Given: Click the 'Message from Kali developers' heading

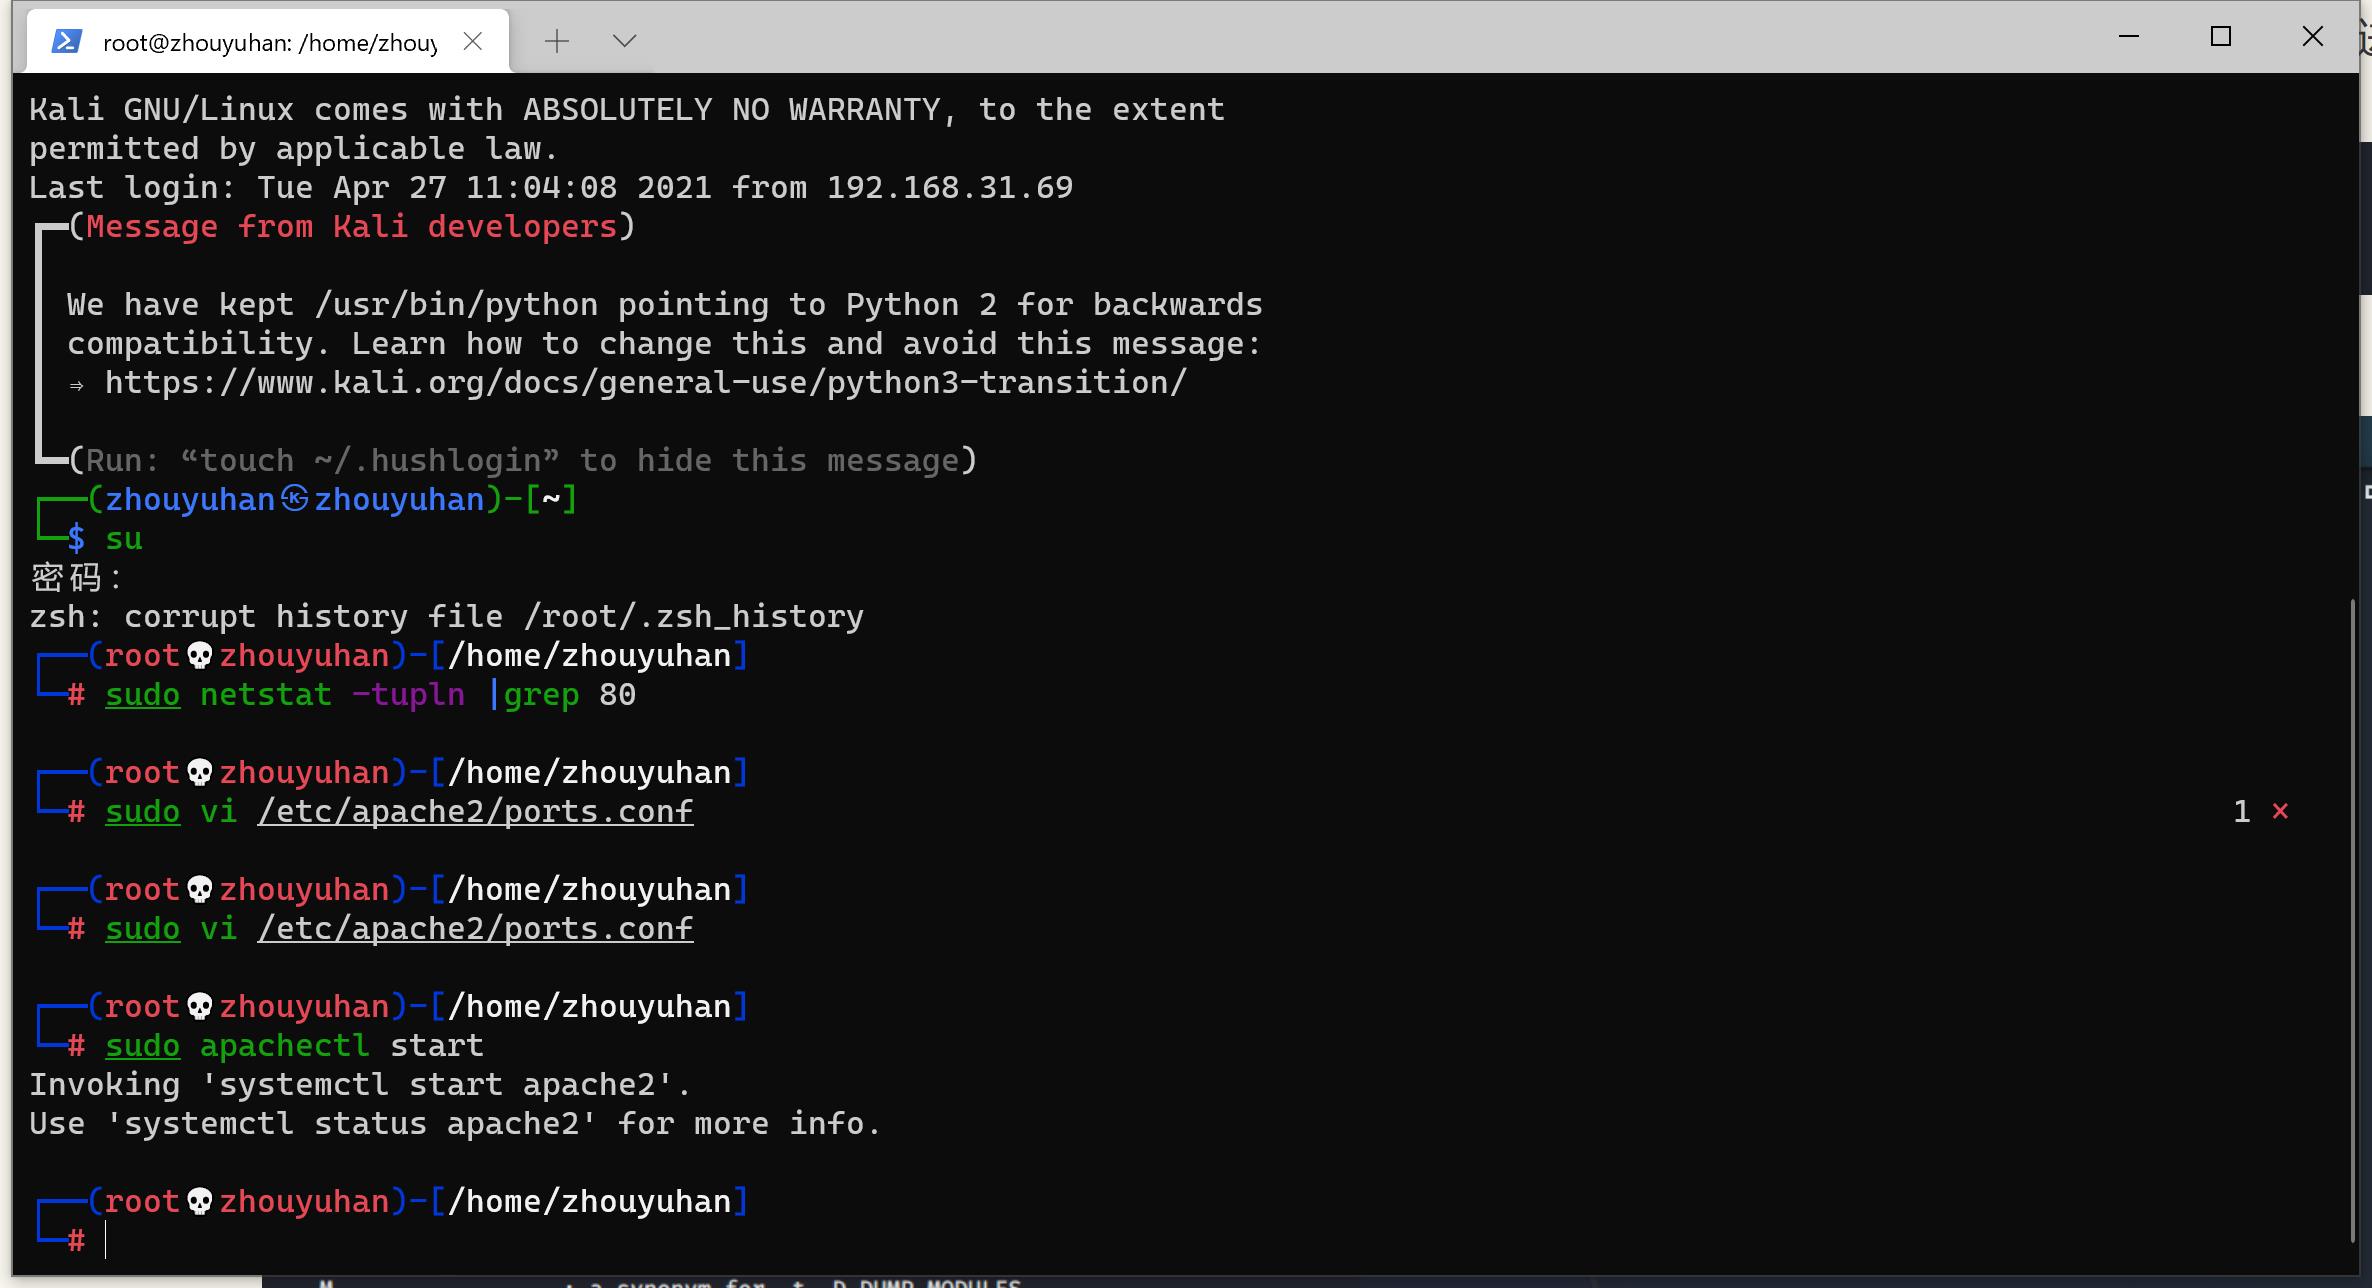Looking at the screenshot, I should 351,226.
